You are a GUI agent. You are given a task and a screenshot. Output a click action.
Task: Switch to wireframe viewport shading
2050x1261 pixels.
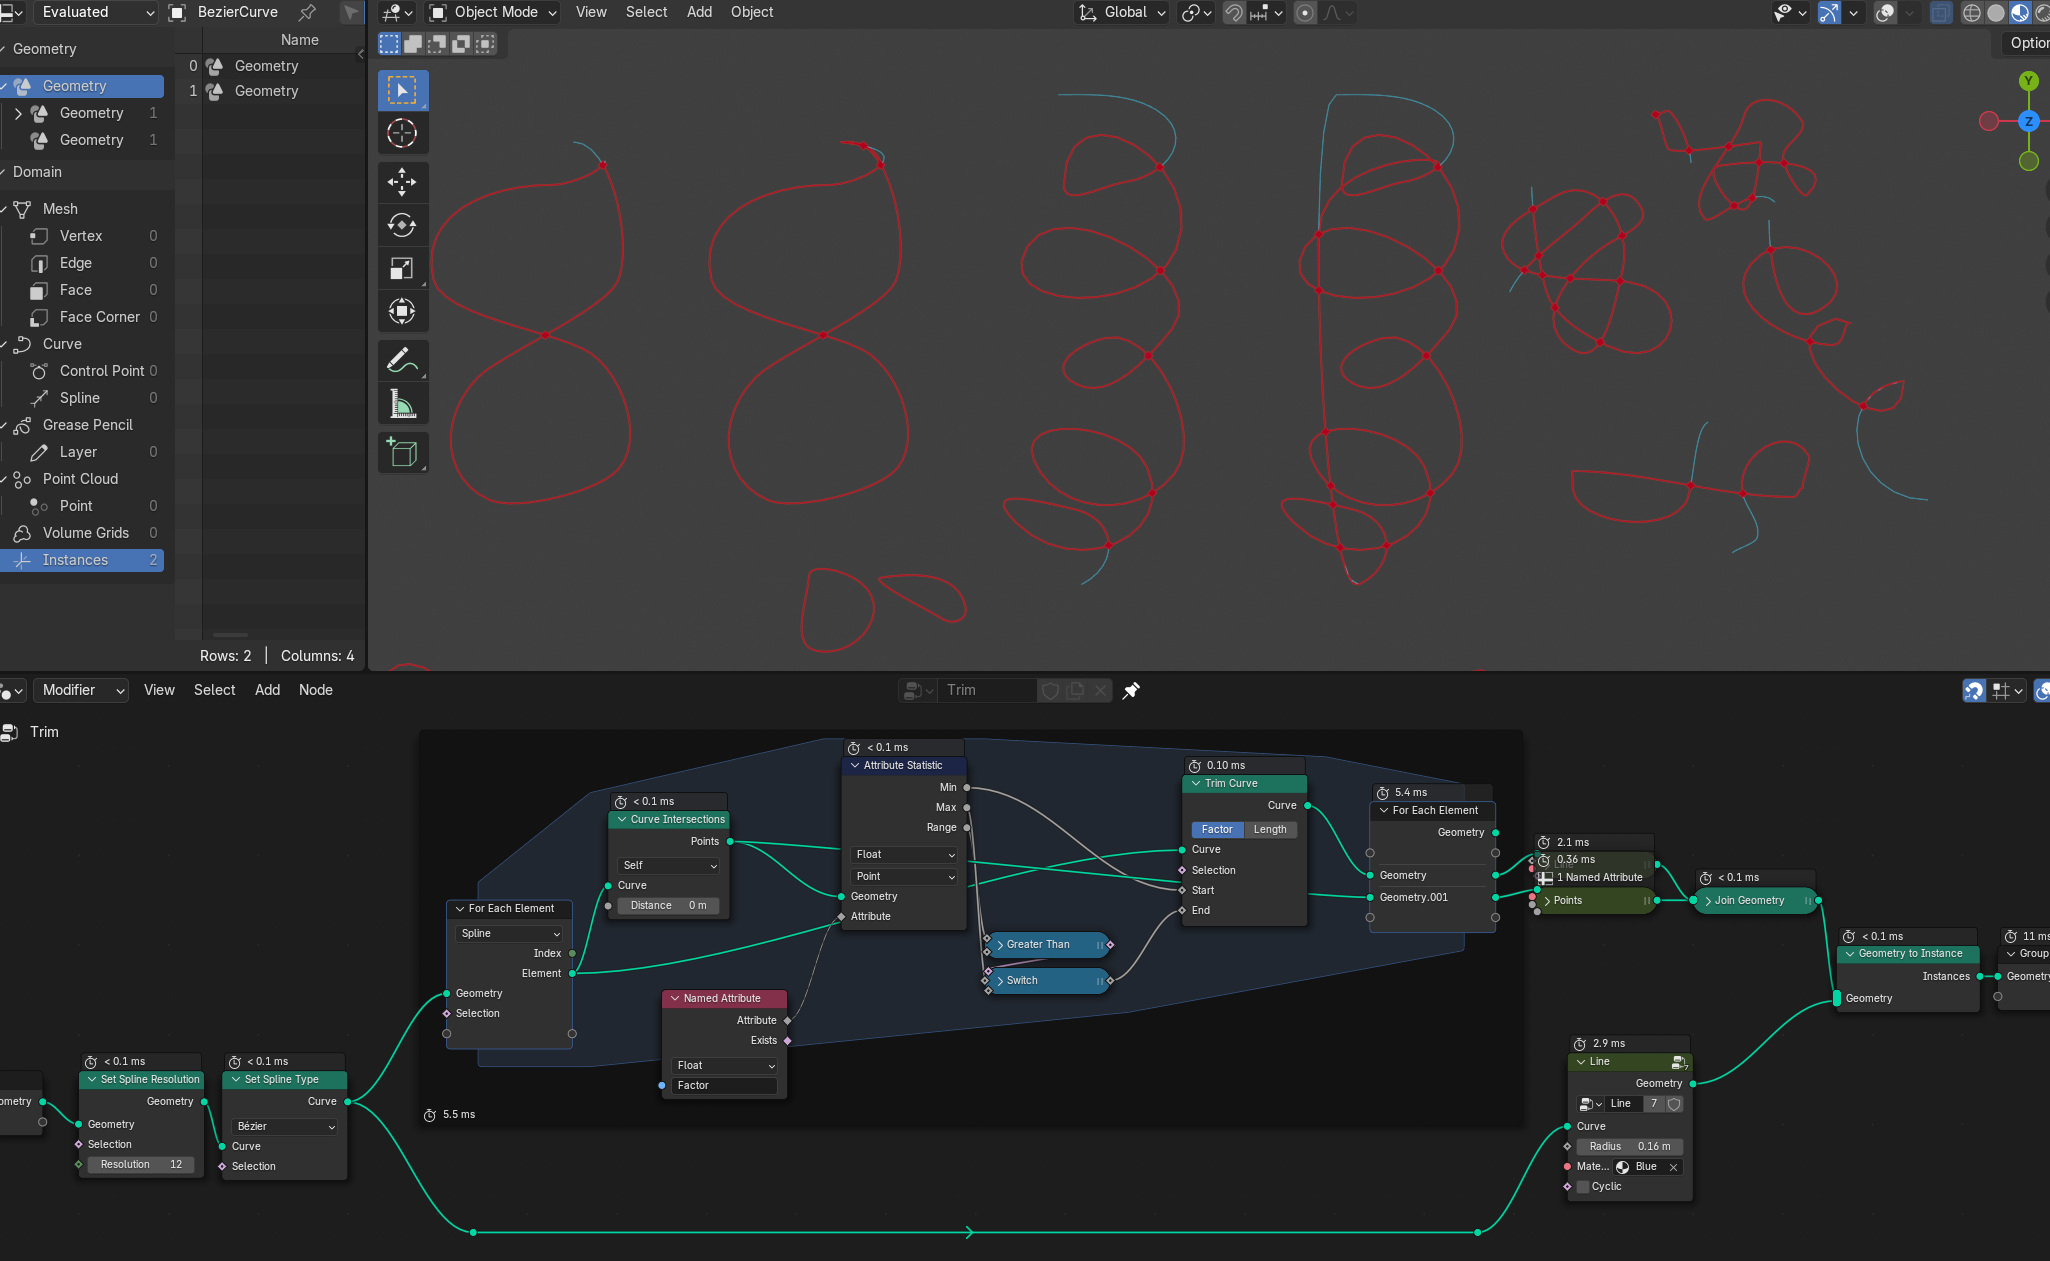(1972, 13)
